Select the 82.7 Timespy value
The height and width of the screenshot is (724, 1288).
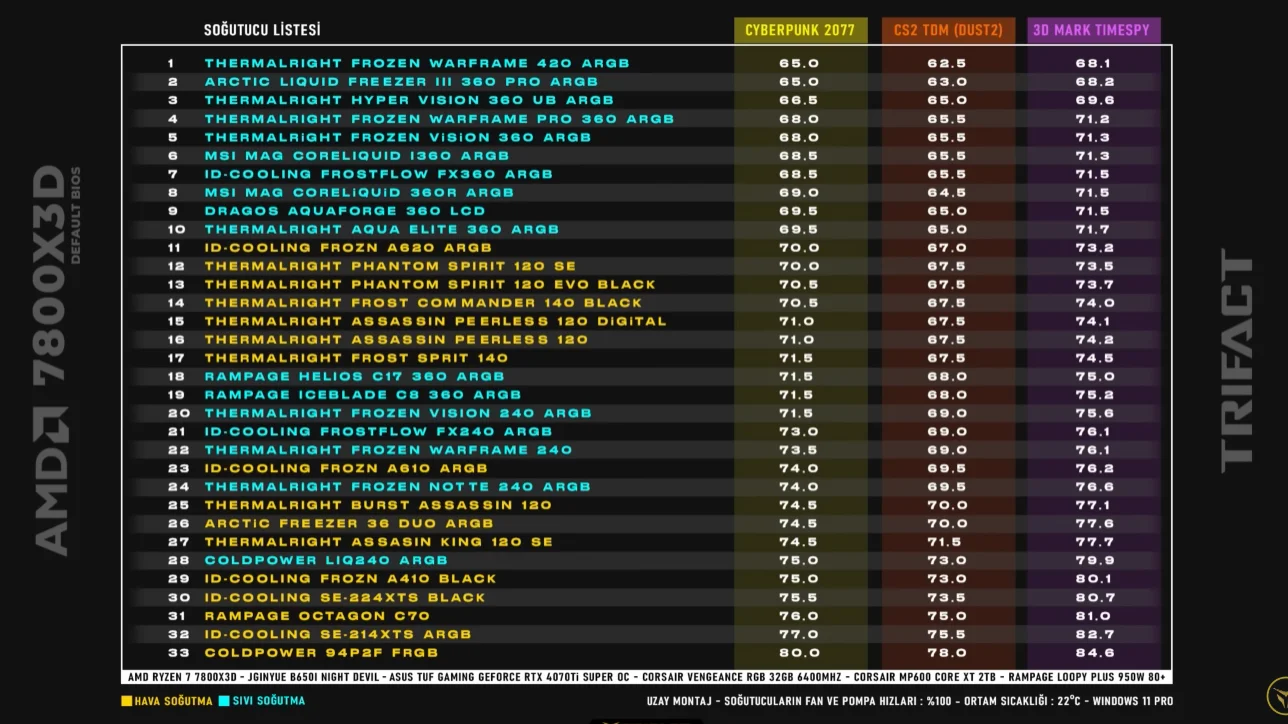[x=1094, y=634]
